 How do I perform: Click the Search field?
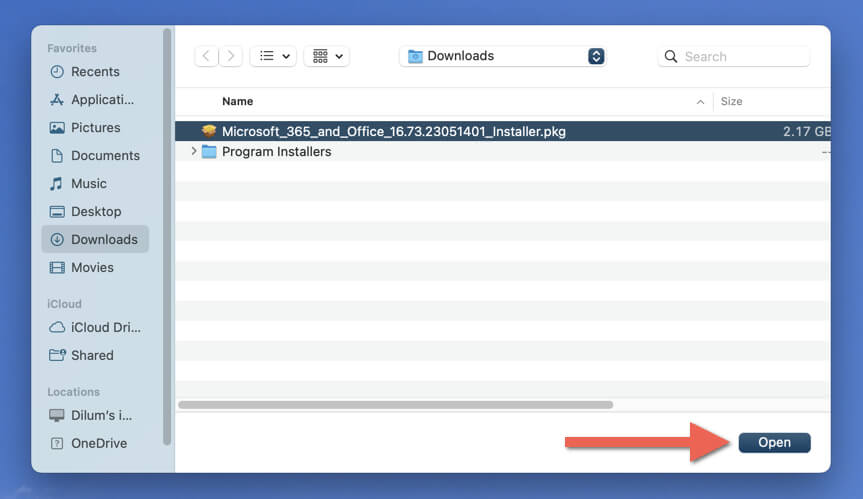pos(734,56)
